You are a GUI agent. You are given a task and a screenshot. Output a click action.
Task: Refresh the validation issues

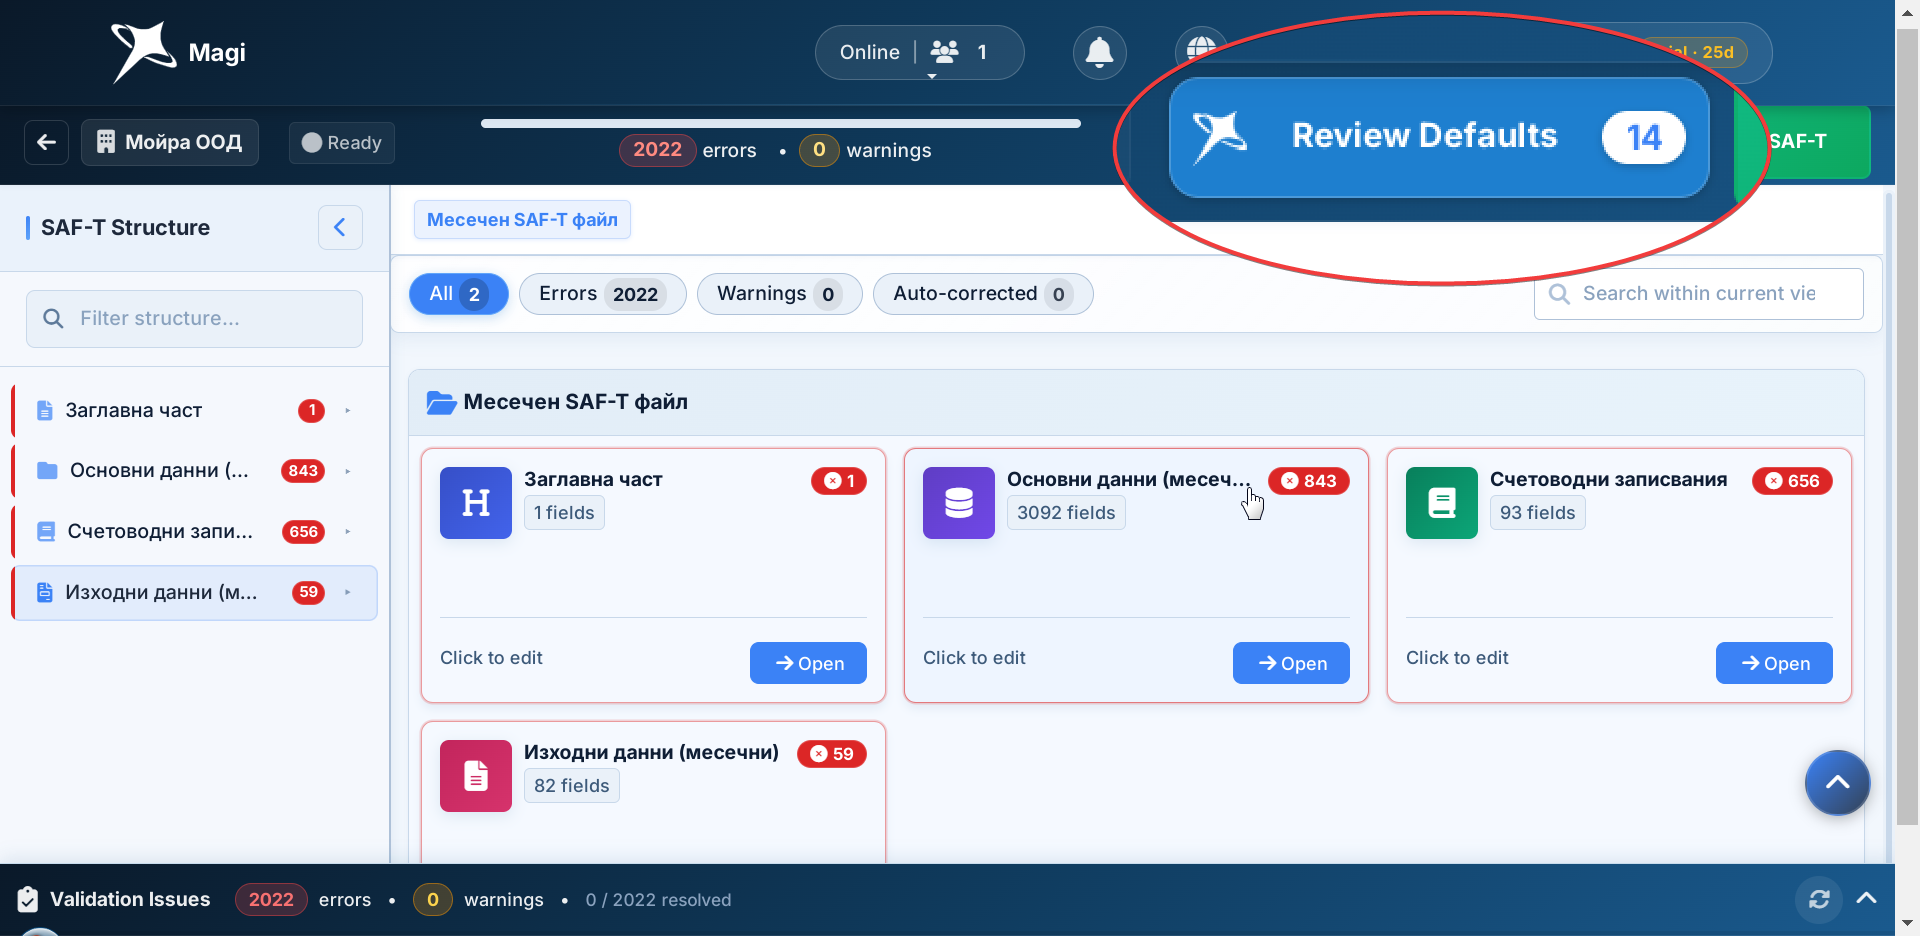pyautogui.click(x=1819, y=899)
